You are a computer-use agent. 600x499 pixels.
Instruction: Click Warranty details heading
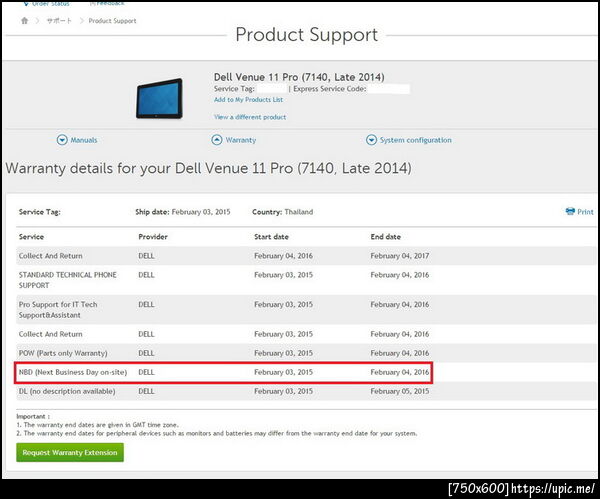click(x=209, y=168)
